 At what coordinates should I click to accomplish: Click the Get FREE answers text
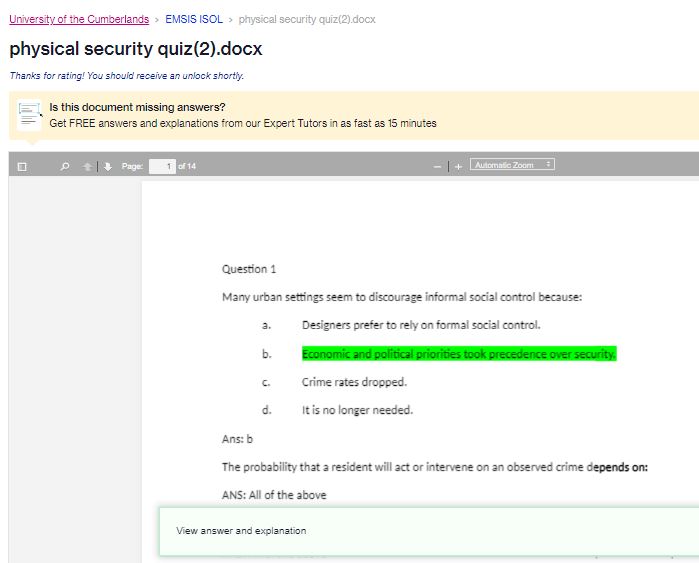pos(243,123)
